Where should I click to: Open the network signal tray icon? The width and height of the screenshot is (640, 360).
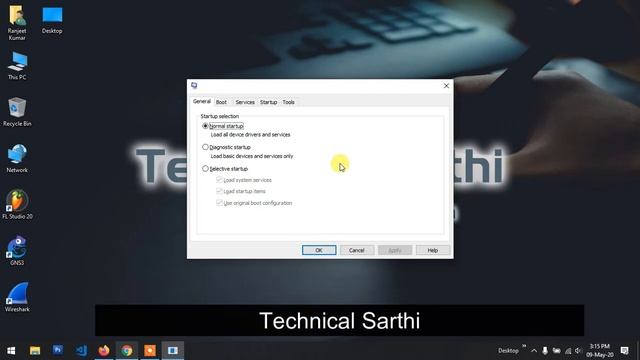[568, 351]
